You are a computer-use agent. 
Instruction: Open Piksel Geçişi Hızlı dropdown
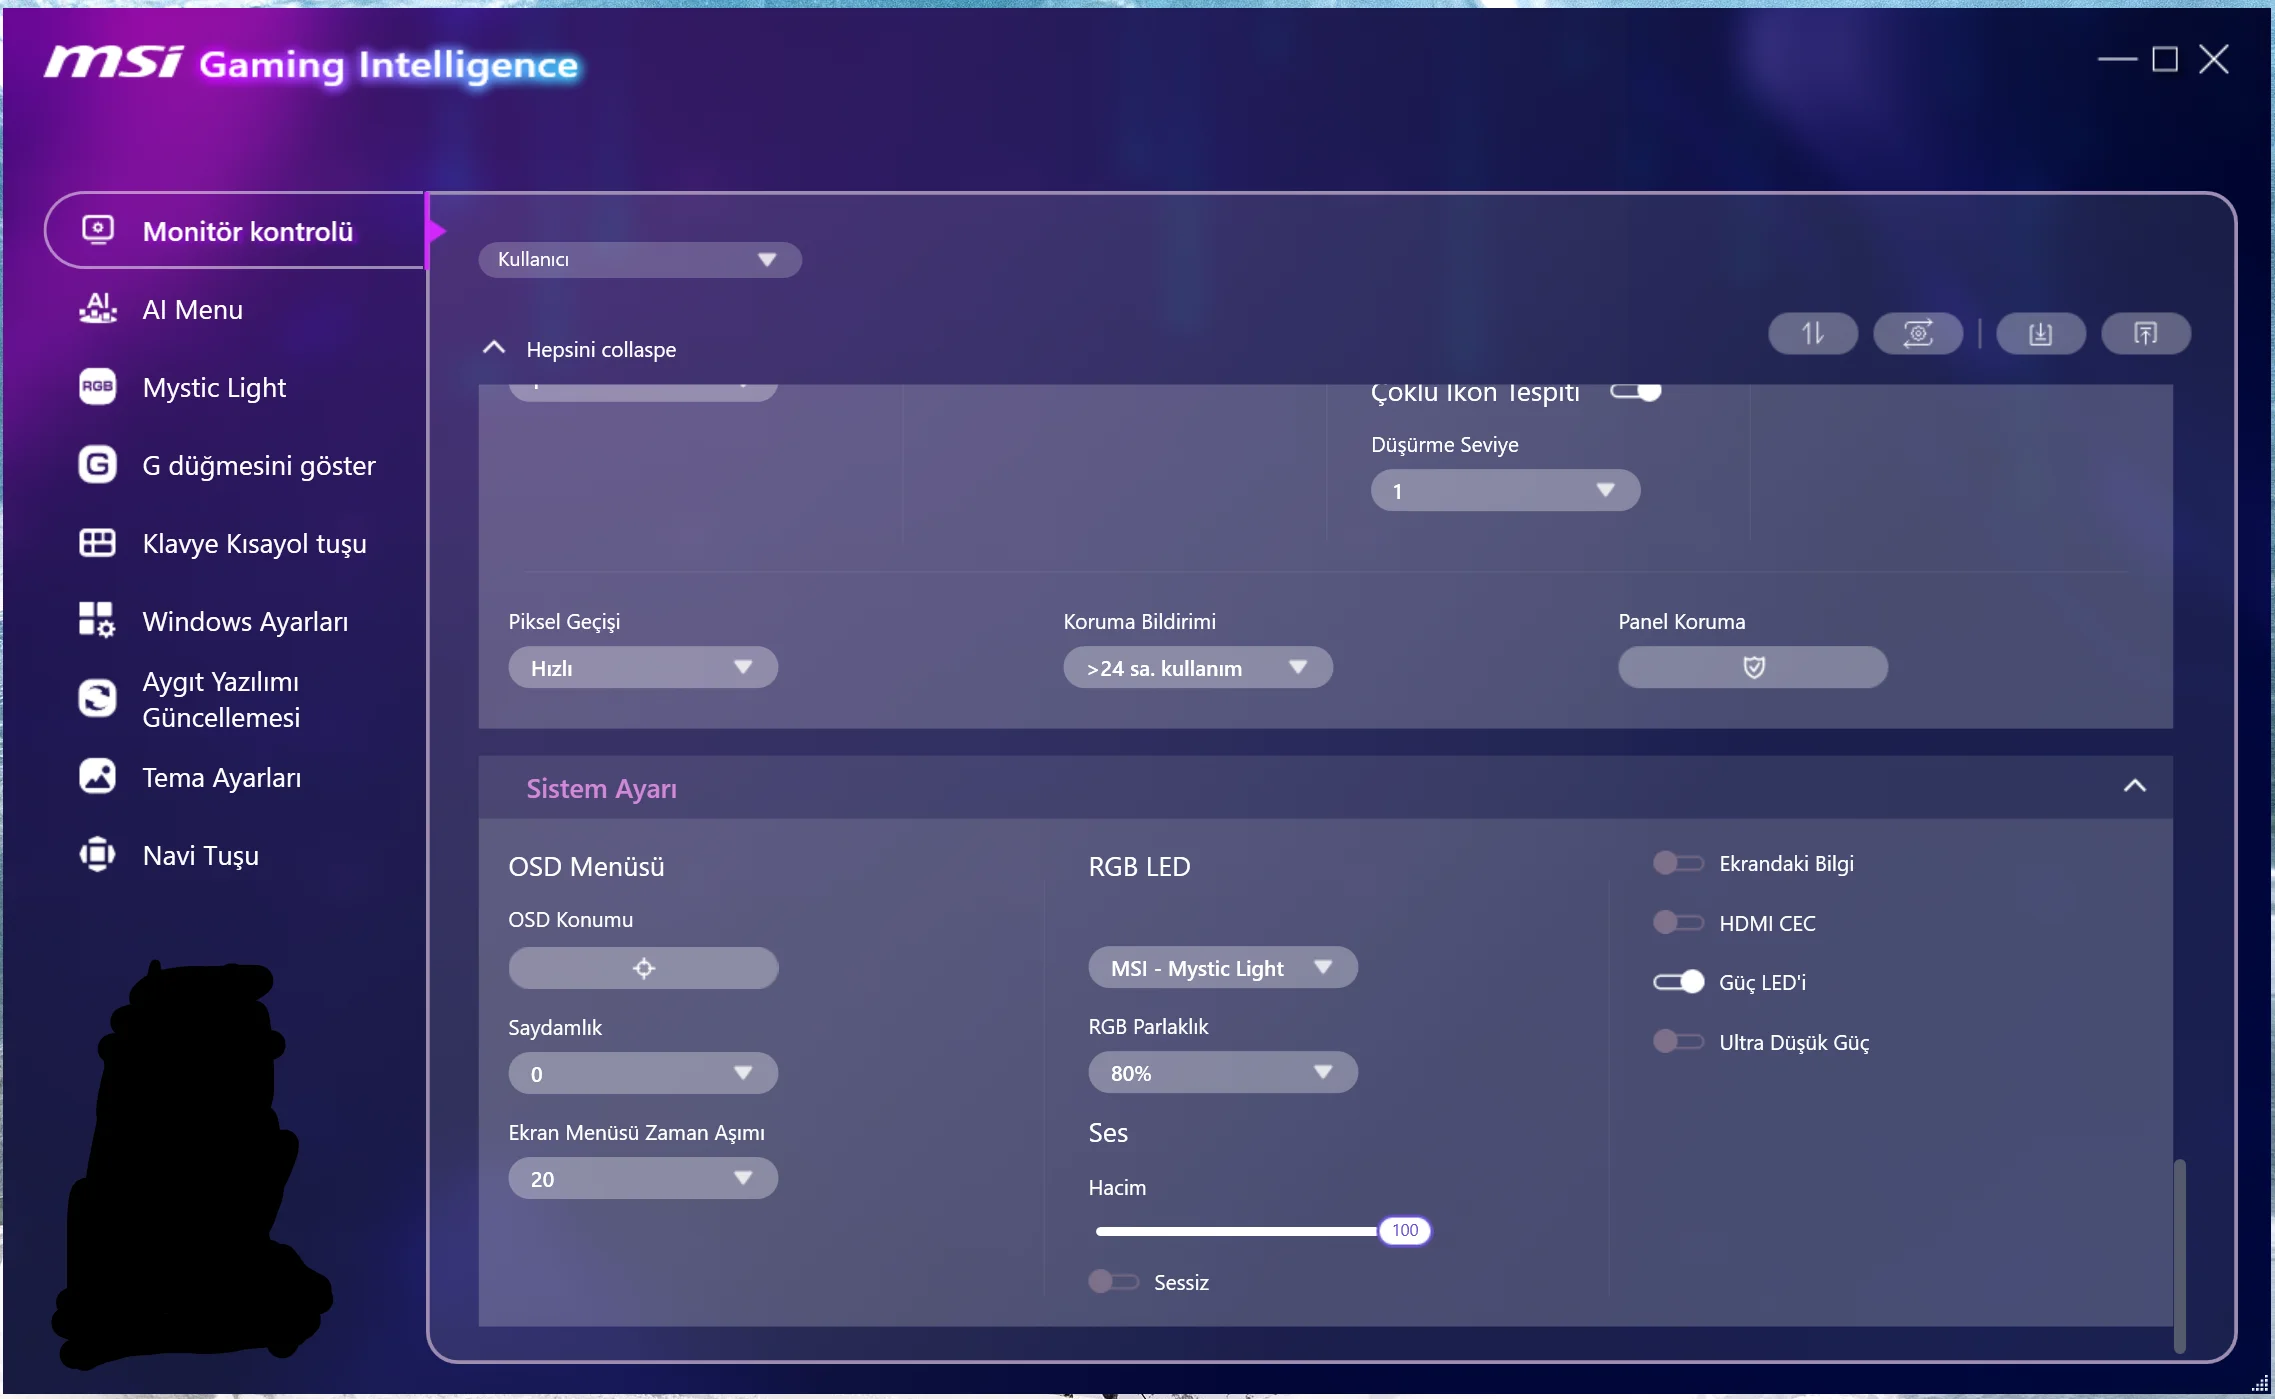click(x=643, y=667)
